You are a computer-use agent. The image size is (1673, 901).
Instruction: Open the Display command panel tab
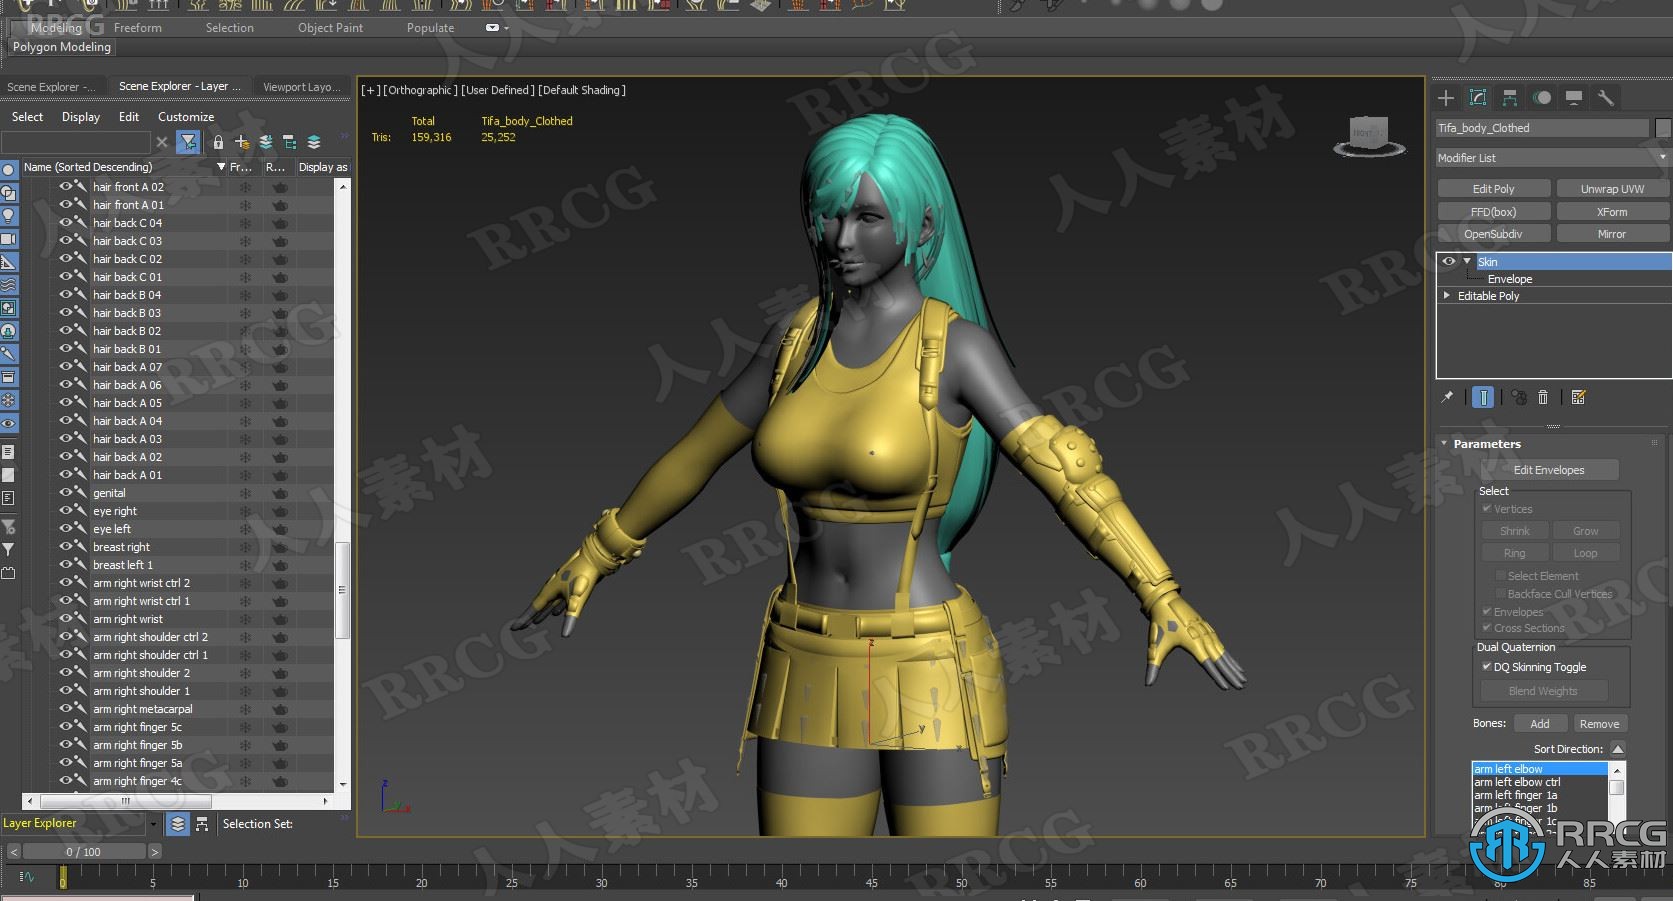(x=1574, y=97)
